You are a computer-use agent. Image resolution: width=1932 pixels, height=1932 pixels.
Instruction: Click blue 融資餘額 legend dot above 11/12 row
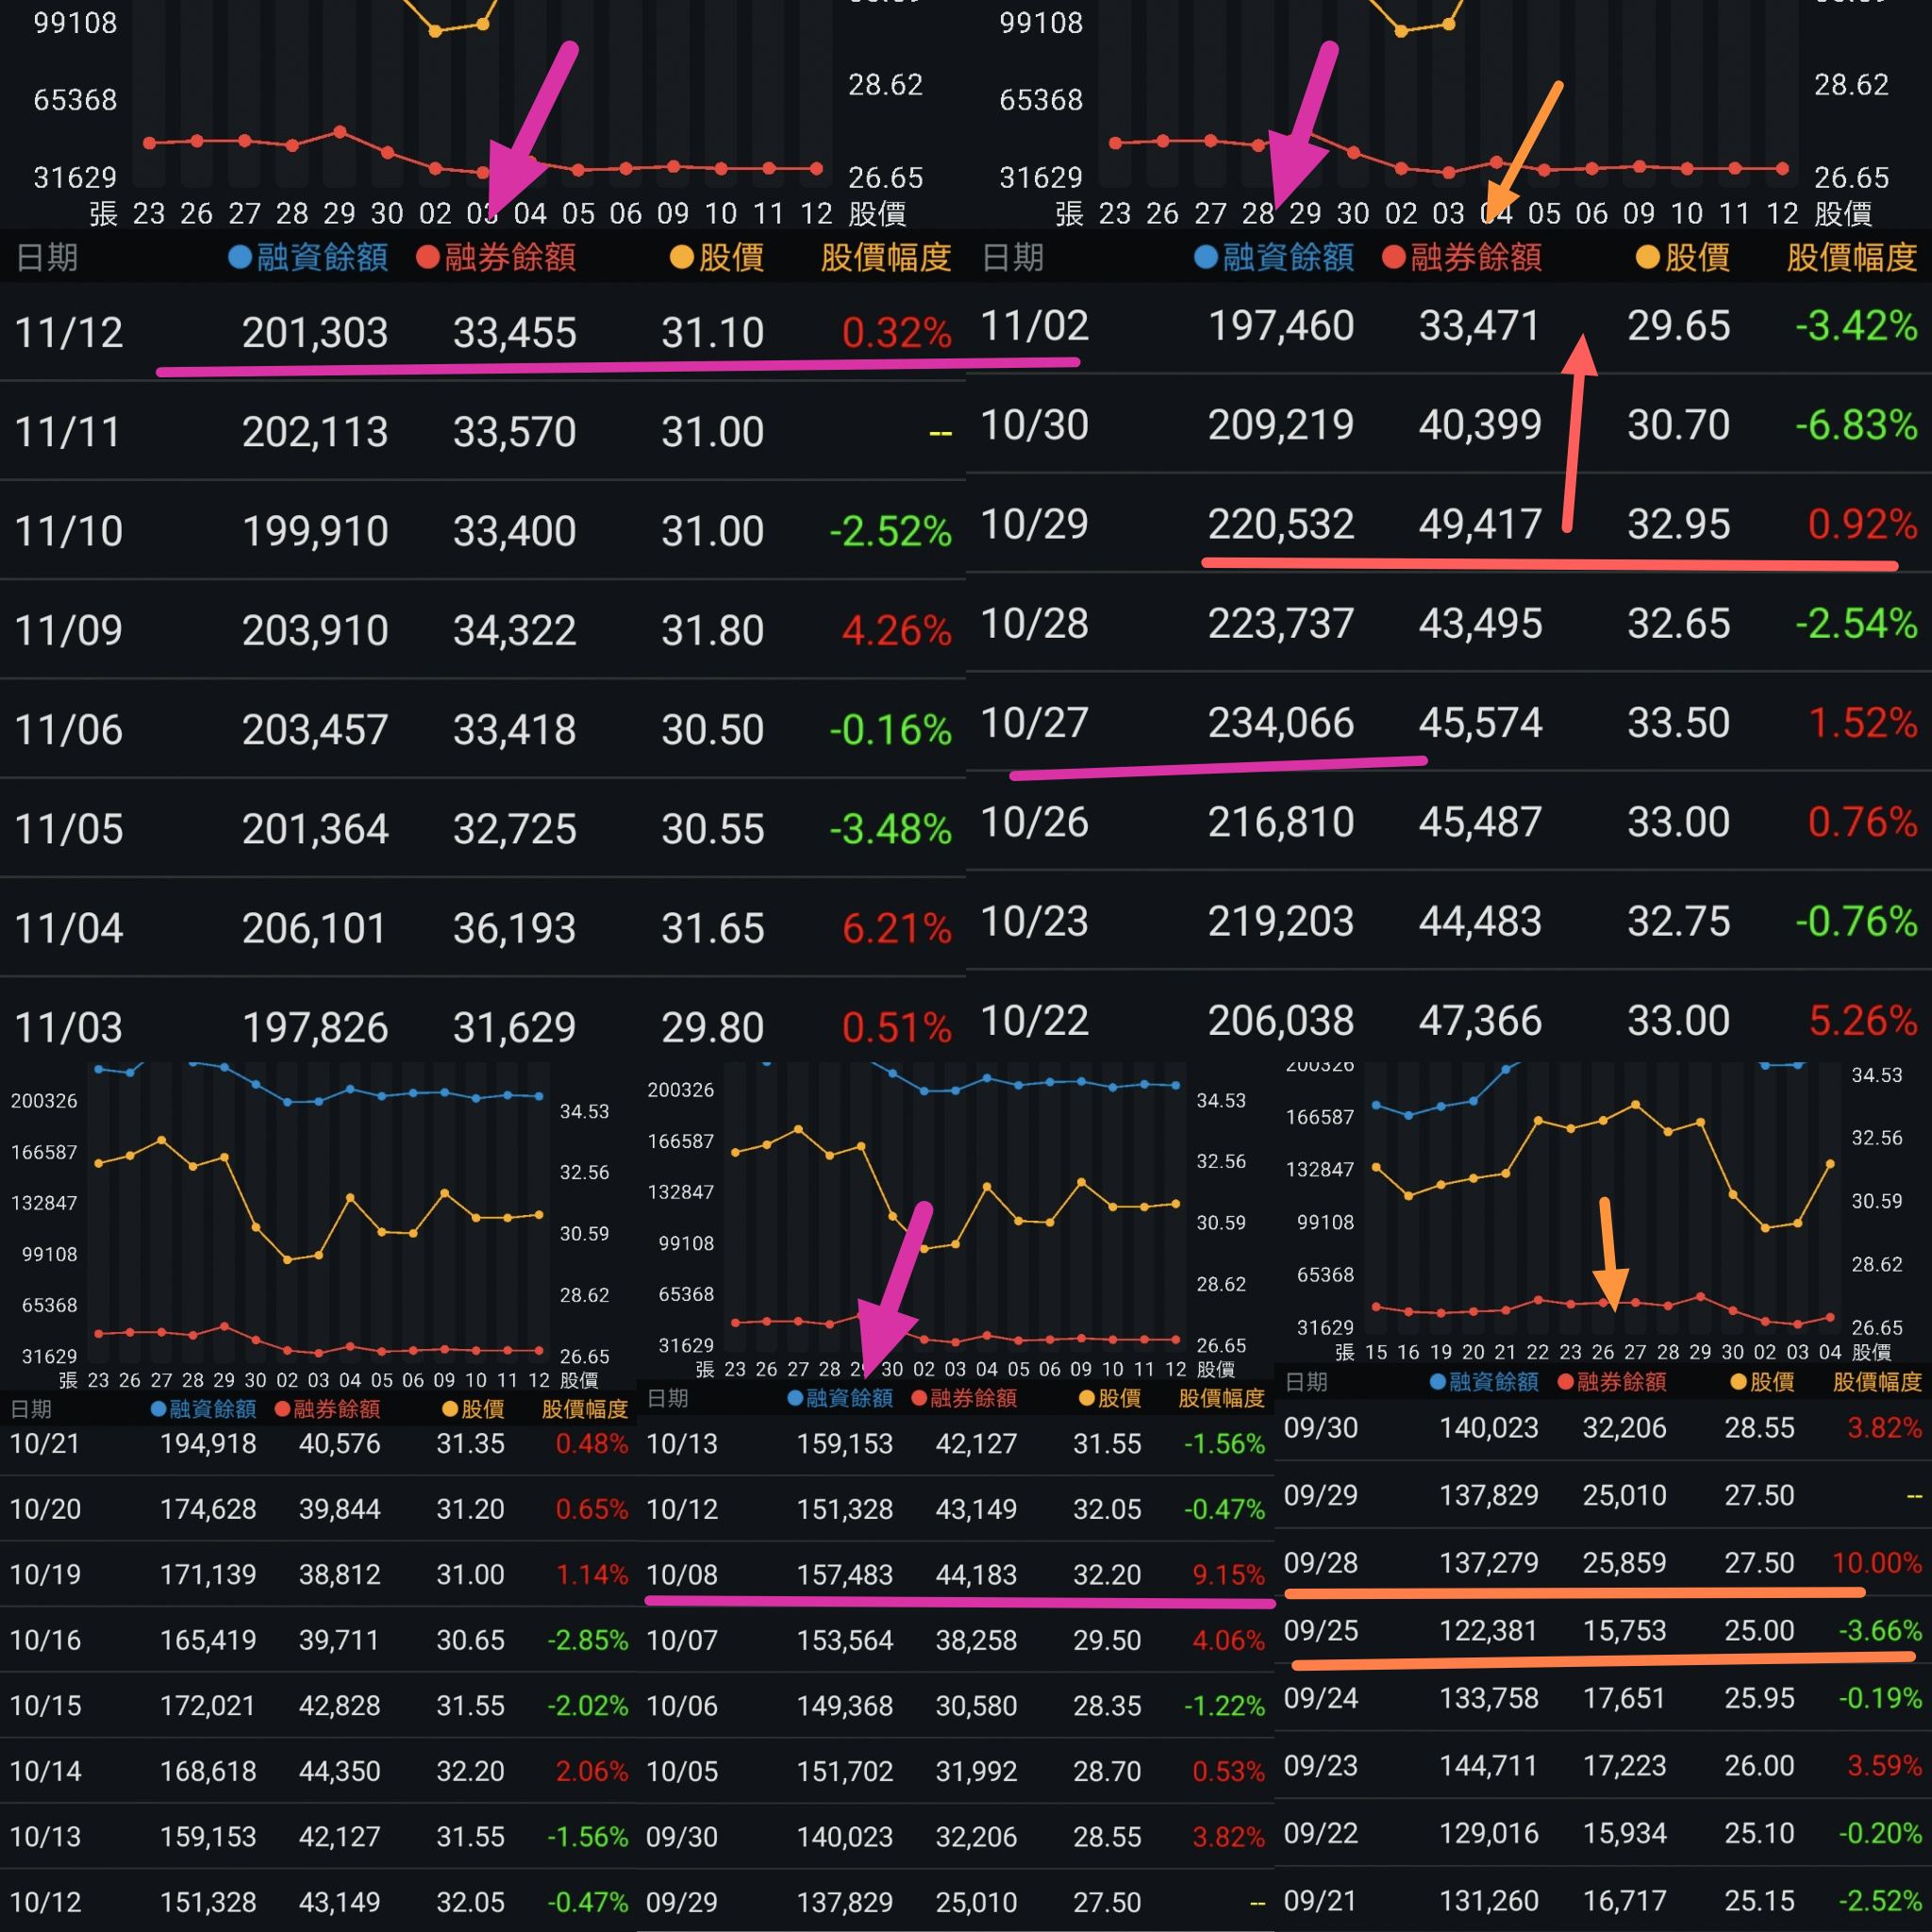[240, 258]
